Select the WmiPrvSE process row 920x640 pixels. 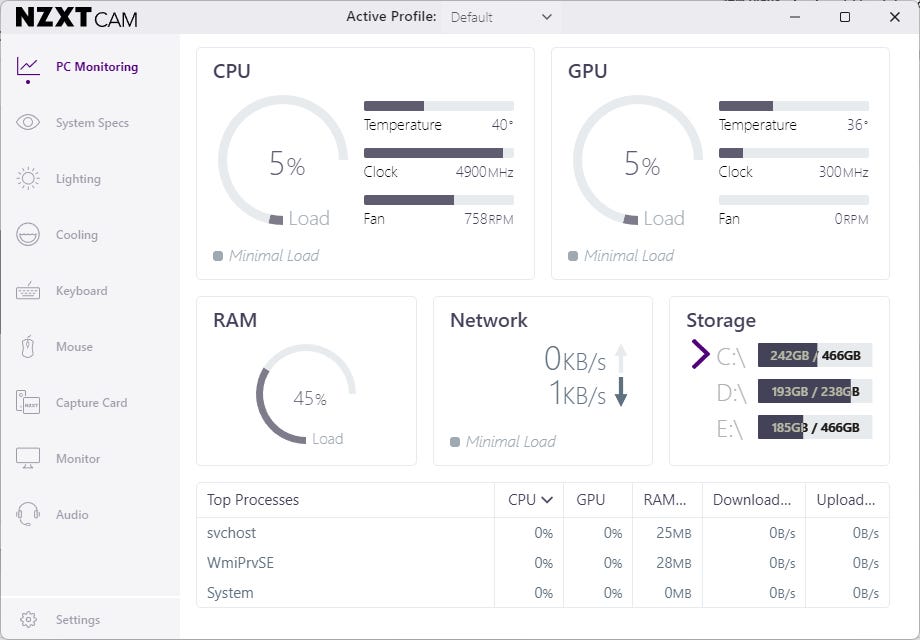[x=543, y=563]
